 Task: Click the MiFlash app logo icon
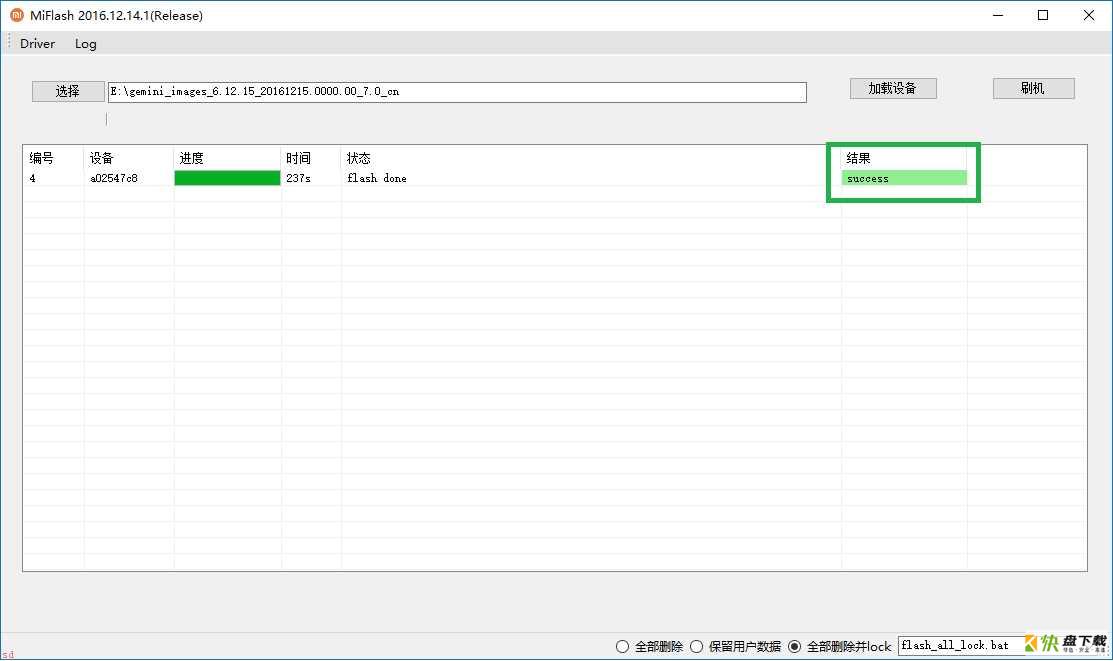(x=16, y=15)
